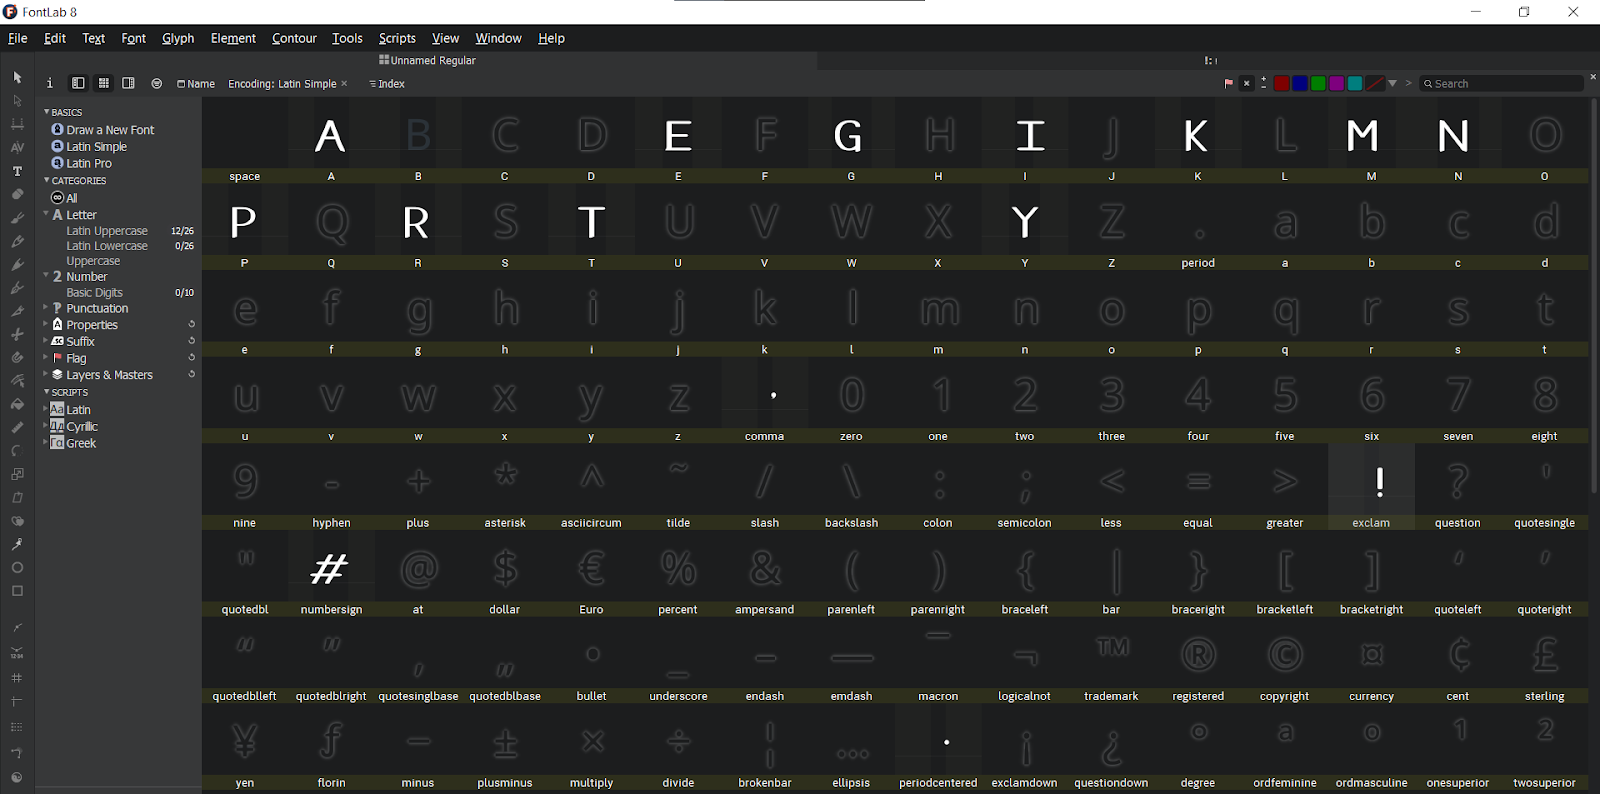This screenshot has width=1600, height=794.
Task: Toggle the glyph grid cells view
Action: tap(103, 83)
